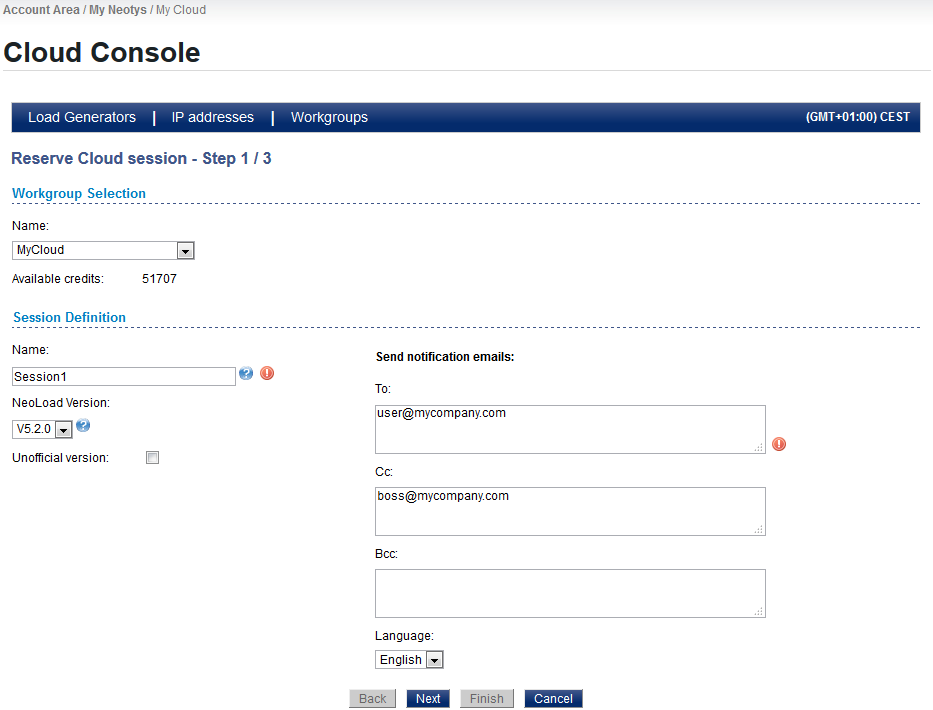
Task: Switch to IP addresses tab
Action: click(x=212, y=117)
